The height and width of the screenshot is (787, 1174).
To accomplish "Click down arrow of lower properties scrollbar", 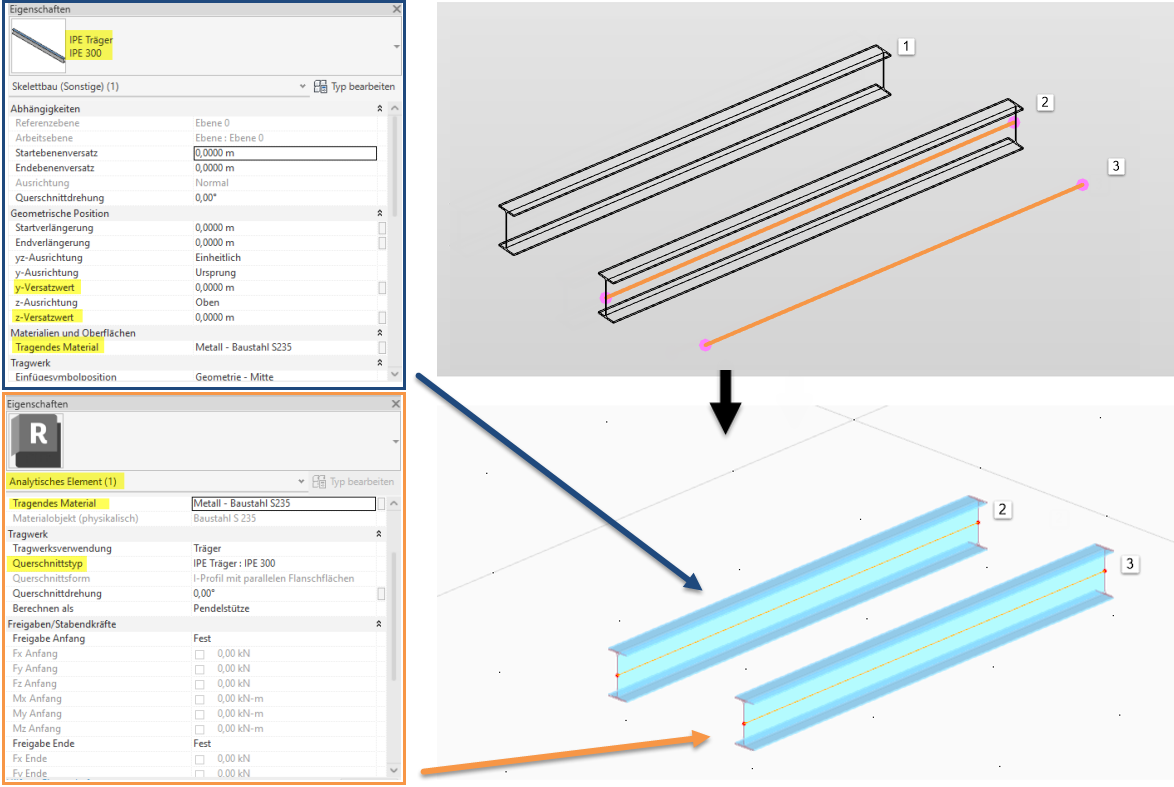I will (394, 770).
